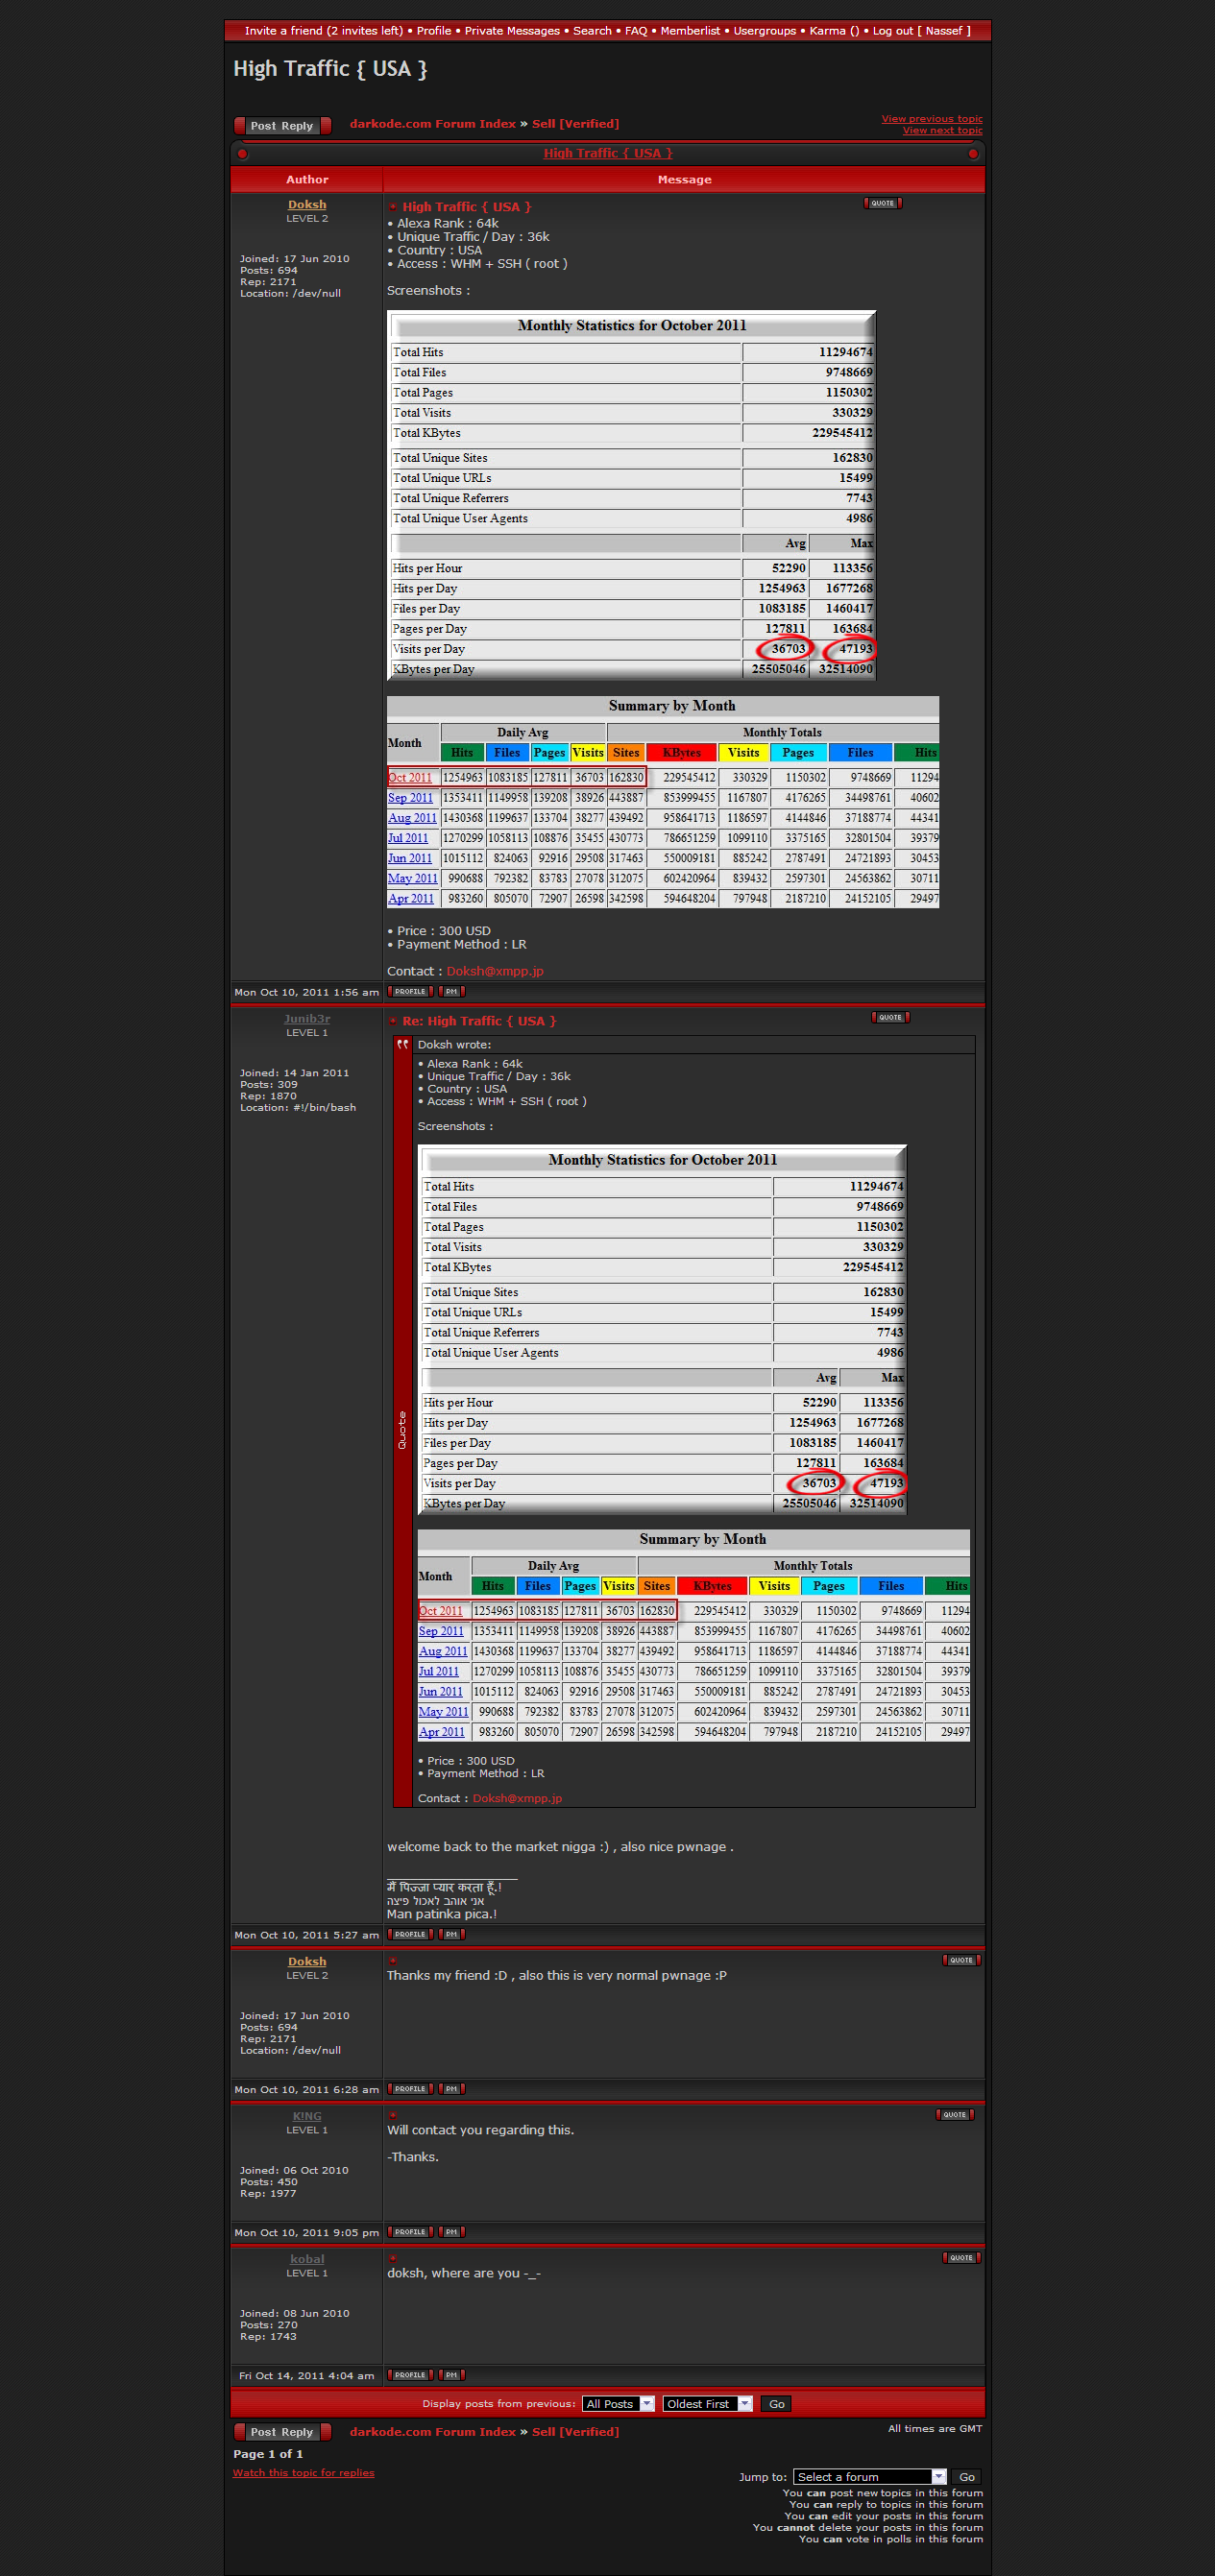This screenshot has width=1215, height=2576.
Task: Expand the All Posts dropdown
Action: point(618,2403)
